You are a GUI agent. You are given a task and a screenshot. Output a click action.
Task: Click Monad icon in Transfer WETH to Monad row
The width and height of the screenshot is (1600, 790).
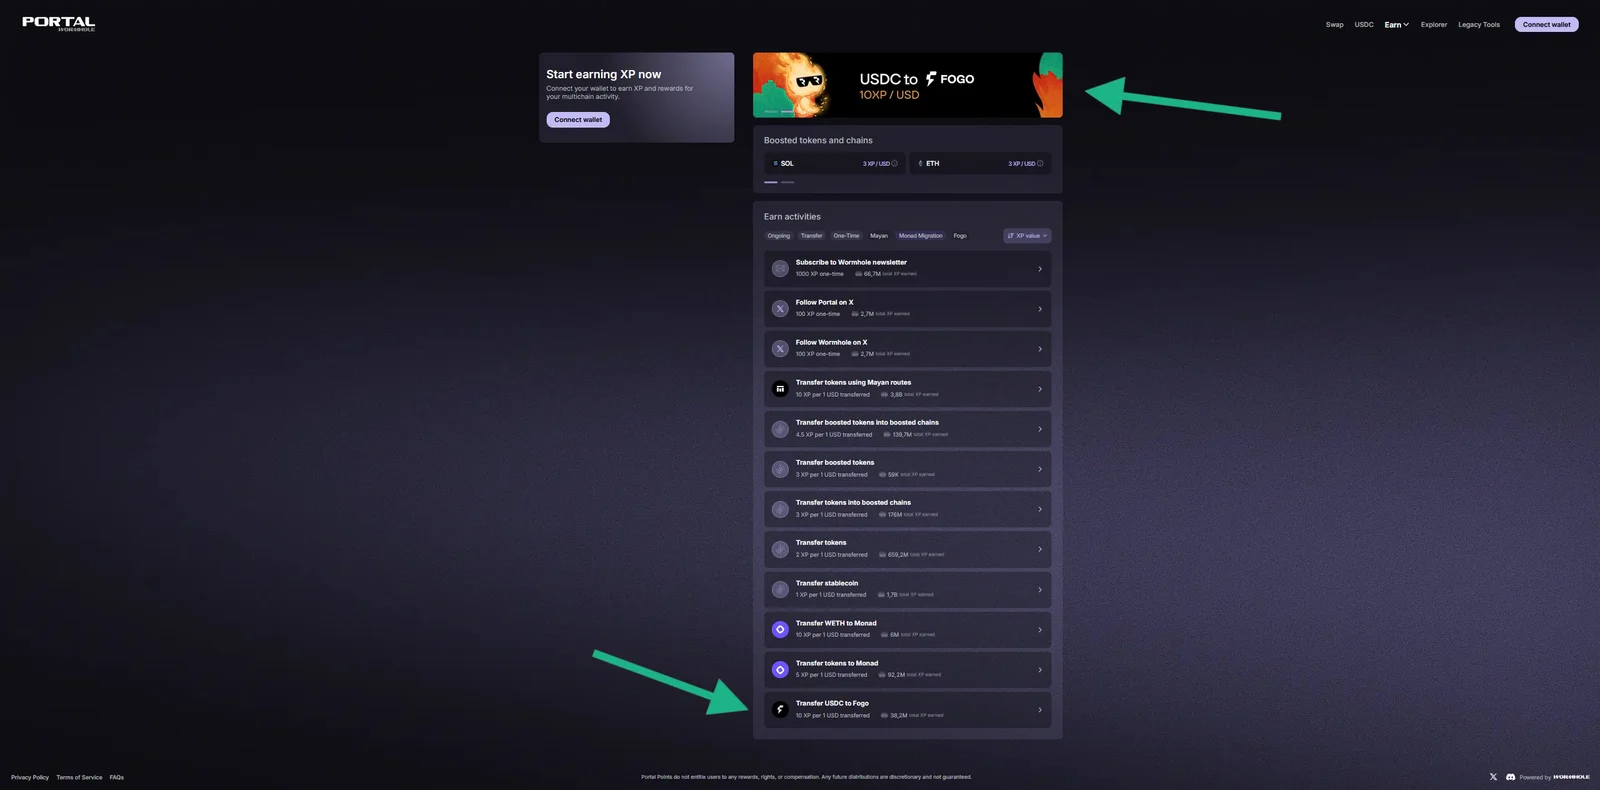[x=780, y=630]
